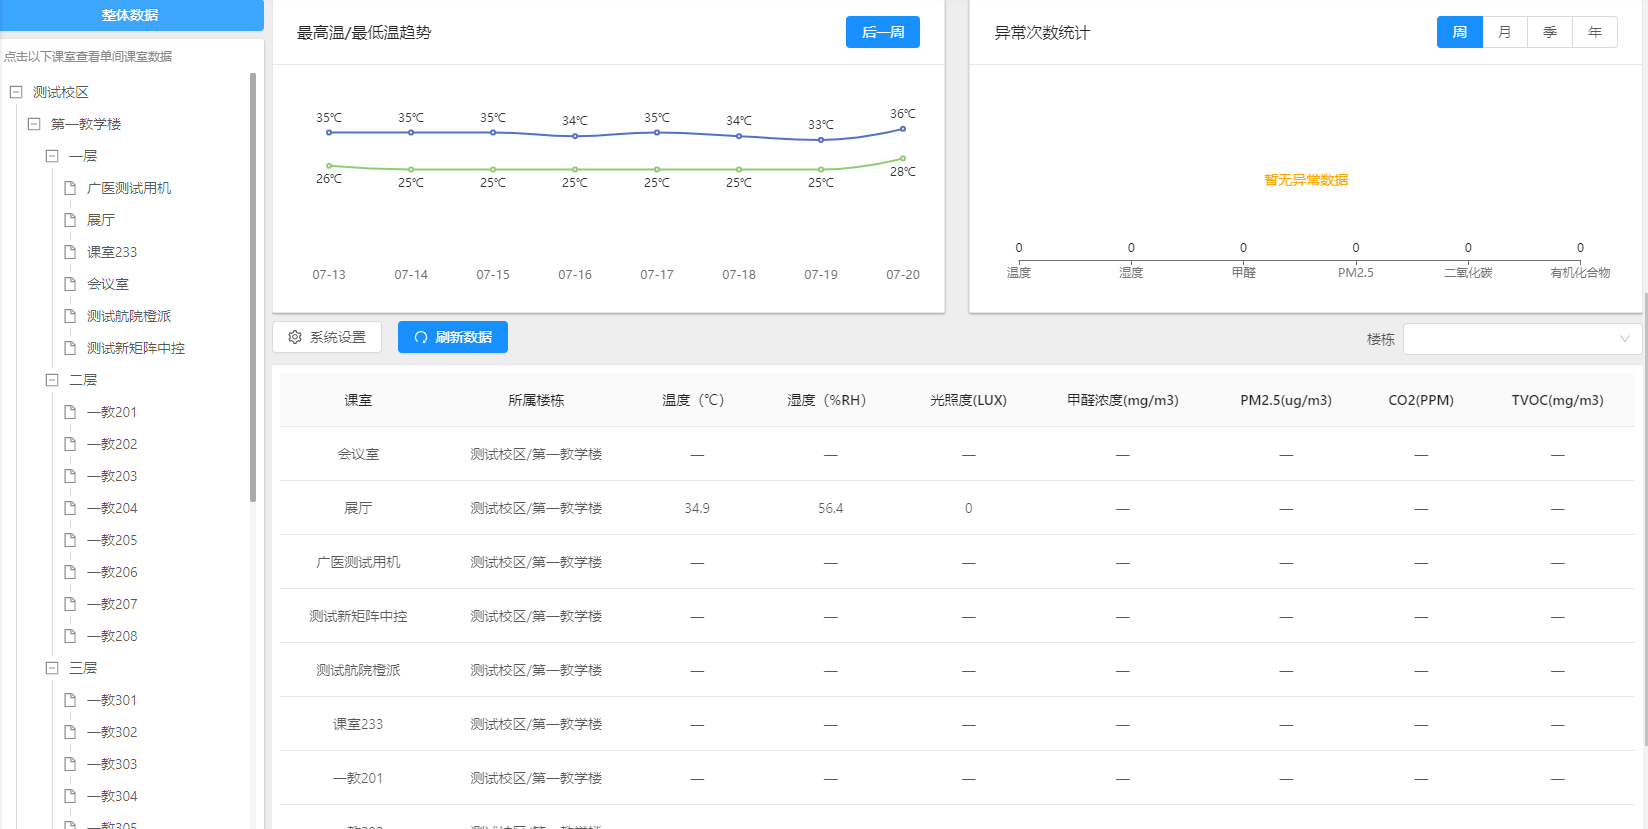
Task: Click file icon beside 一教204
Action: pos(70,508)
